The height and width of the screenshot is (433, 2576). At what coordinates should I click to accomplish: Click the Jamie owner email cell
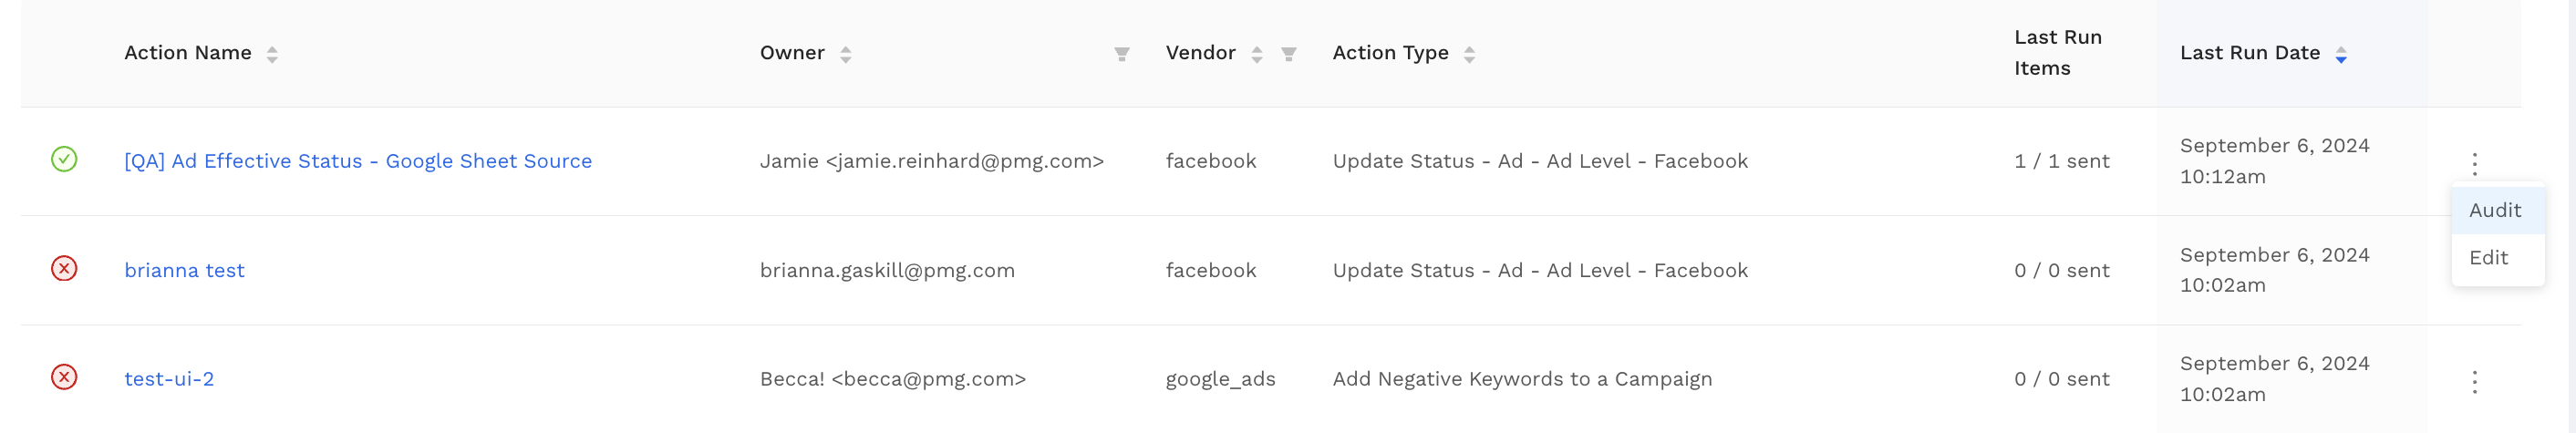[x=931, y=161]
